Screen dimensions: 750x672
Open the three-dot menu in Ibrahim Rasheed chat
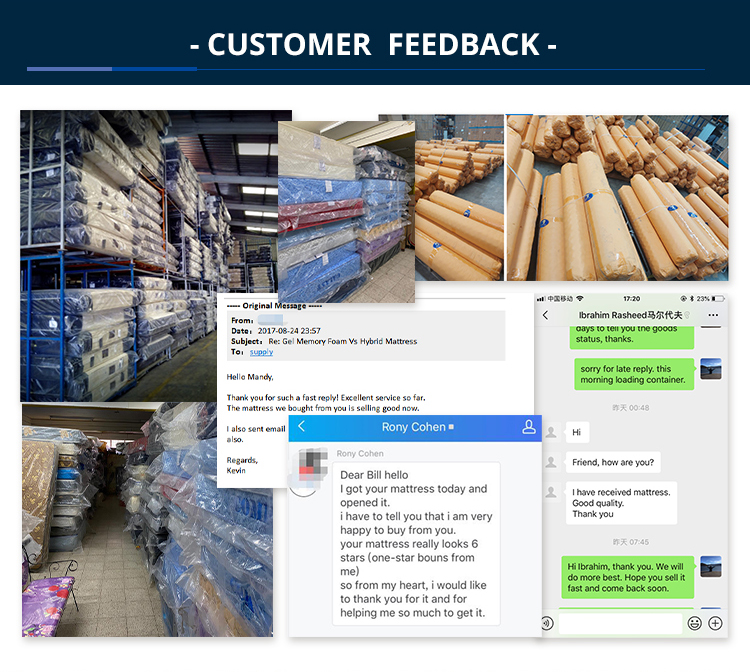(713, 315)
